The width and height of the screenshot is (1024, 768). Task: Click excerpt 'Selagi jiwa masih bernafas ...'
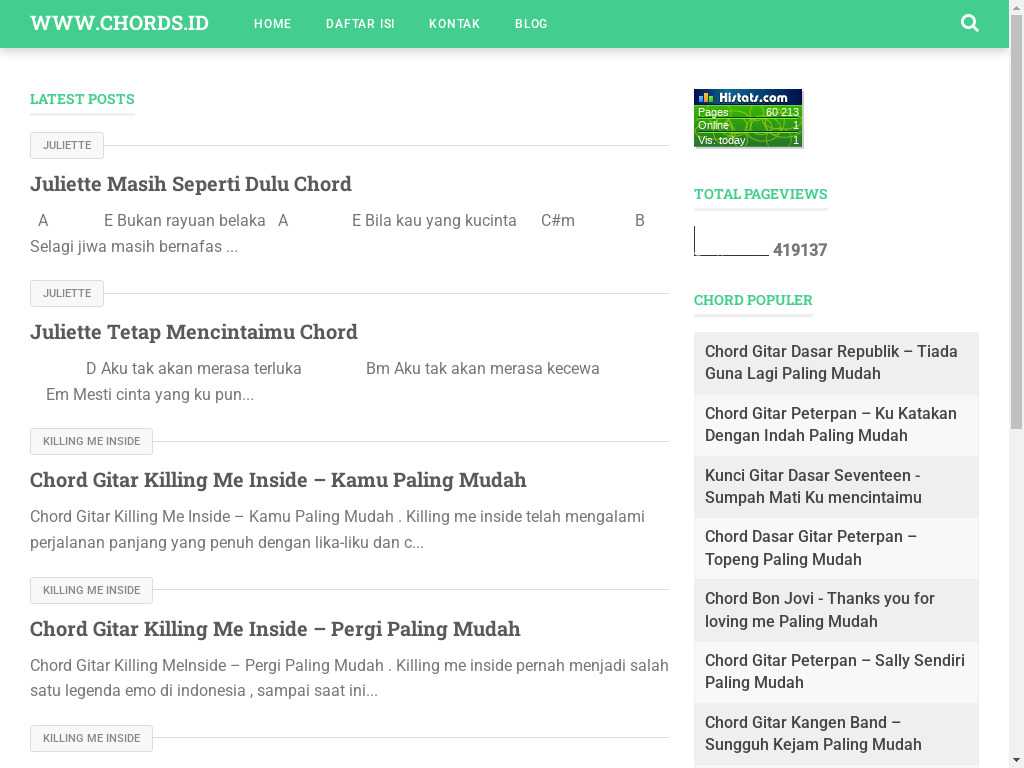[134, 247]
